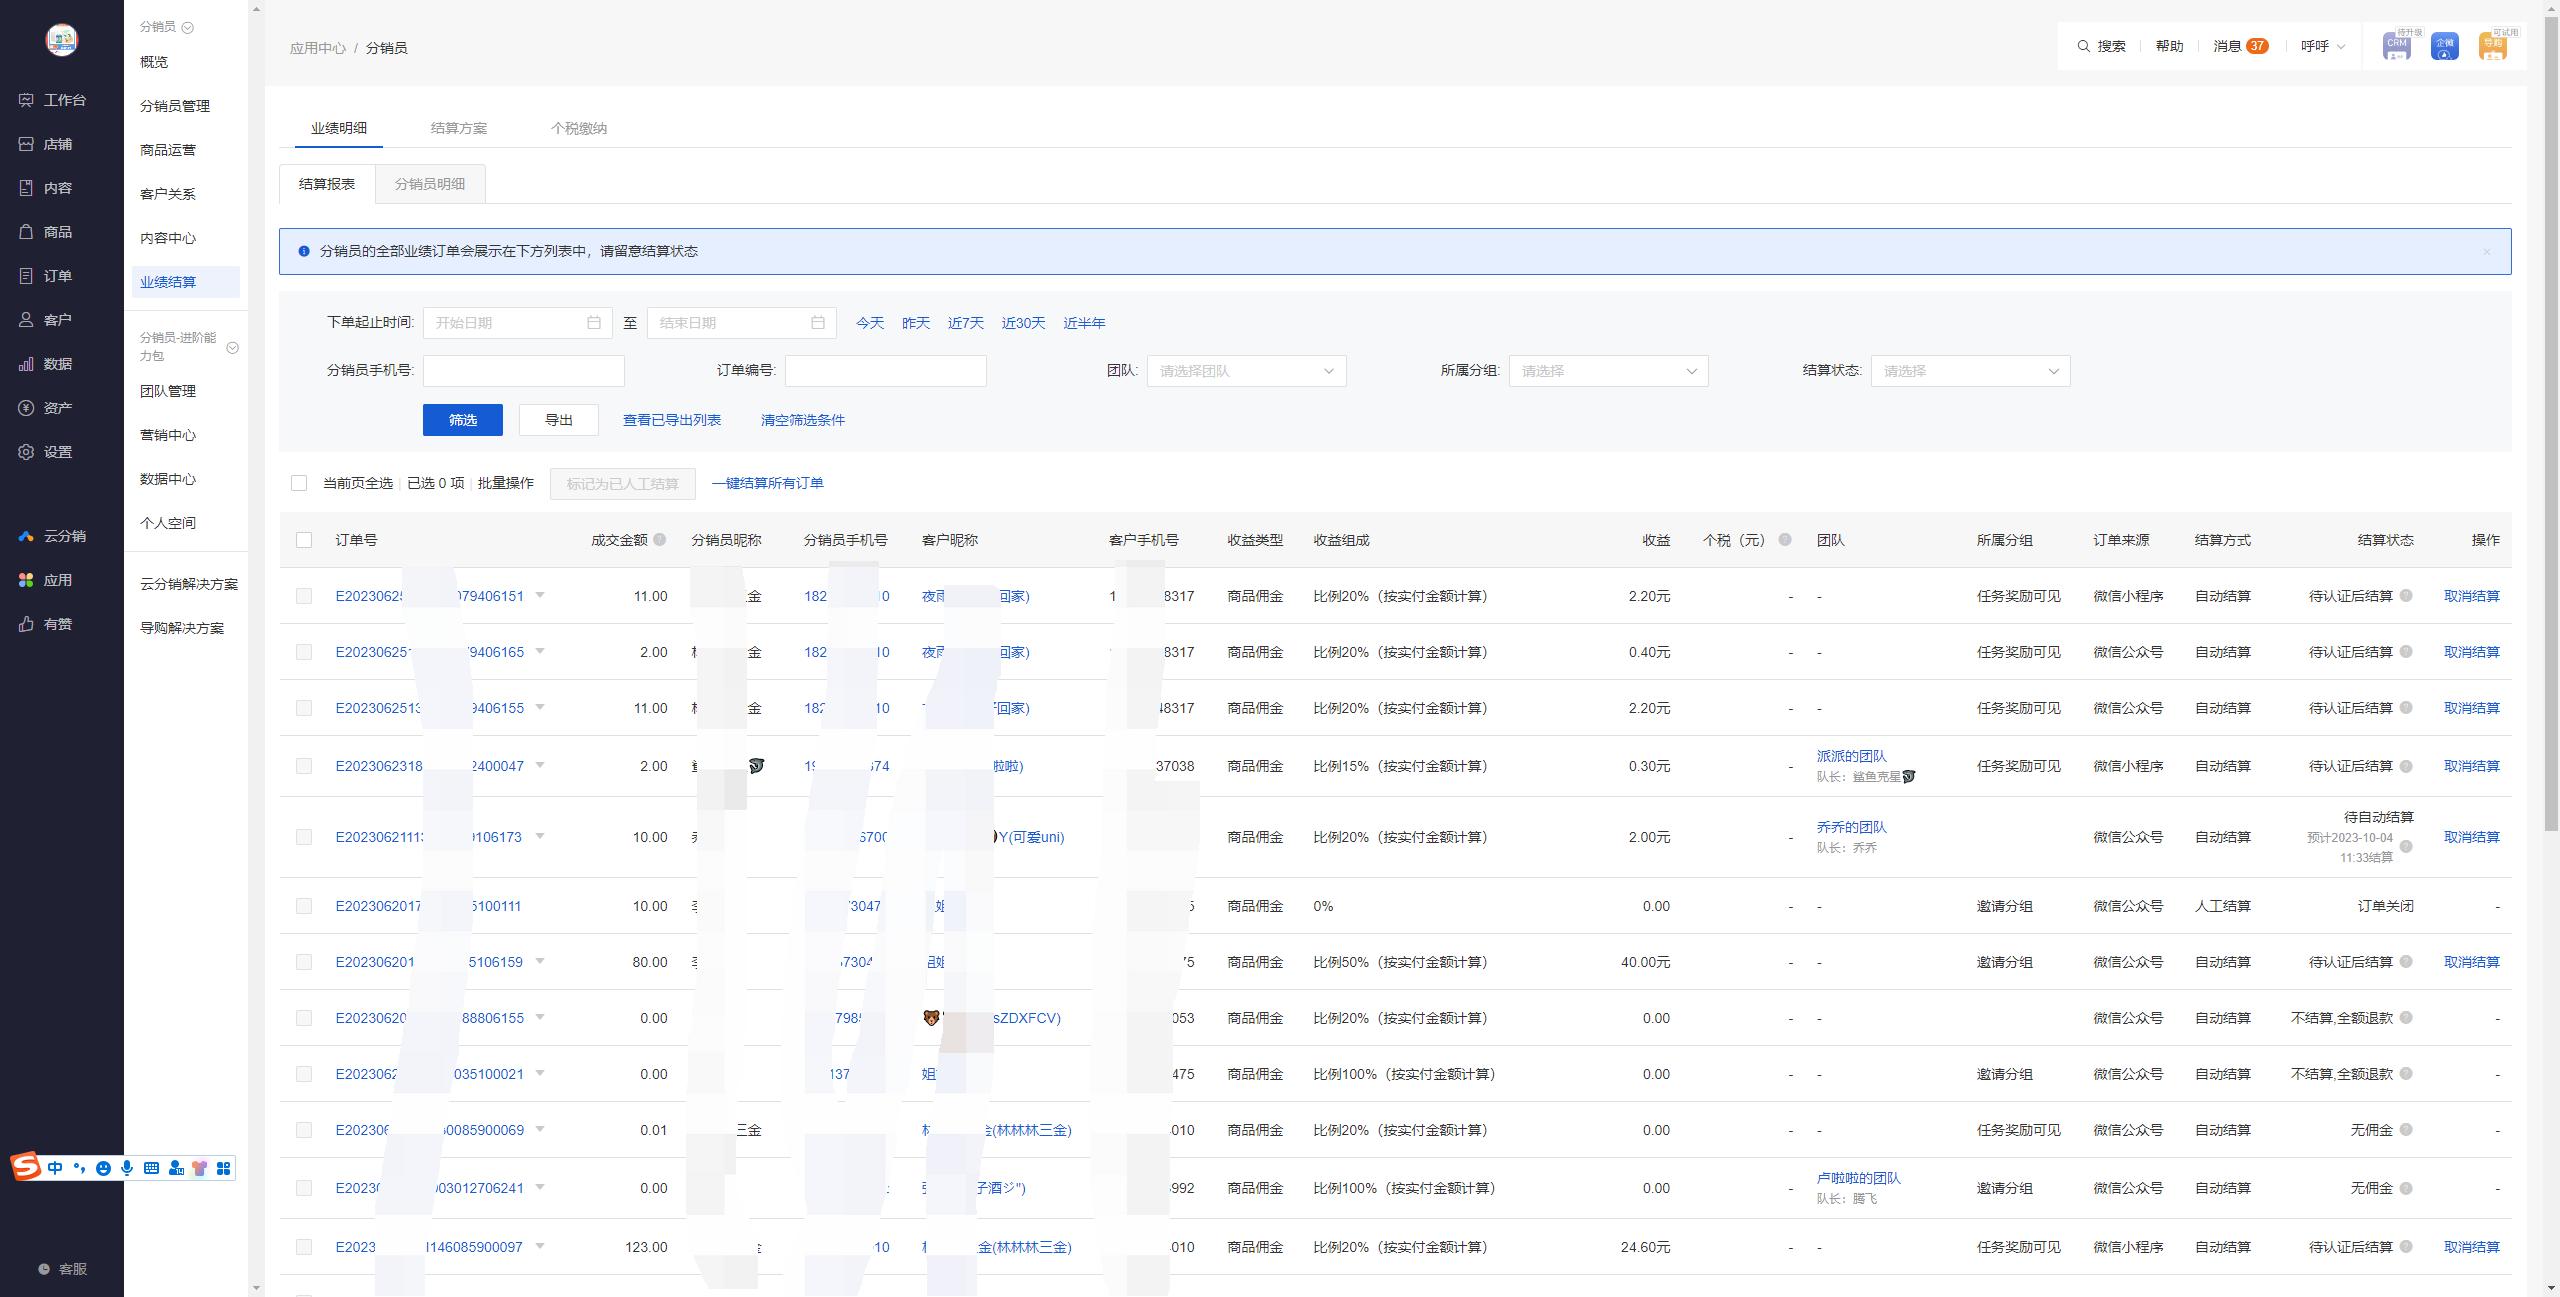The height and width of the screenshot is (1297, 2560).
Task: Click the help icon next to 成交金额
Action: pos(660,540)
